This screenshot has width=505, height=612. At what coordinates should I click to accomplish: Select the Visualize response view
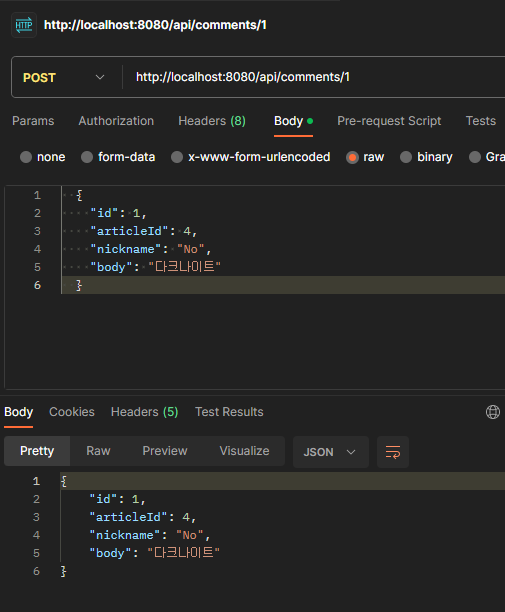tap(244, 451)
